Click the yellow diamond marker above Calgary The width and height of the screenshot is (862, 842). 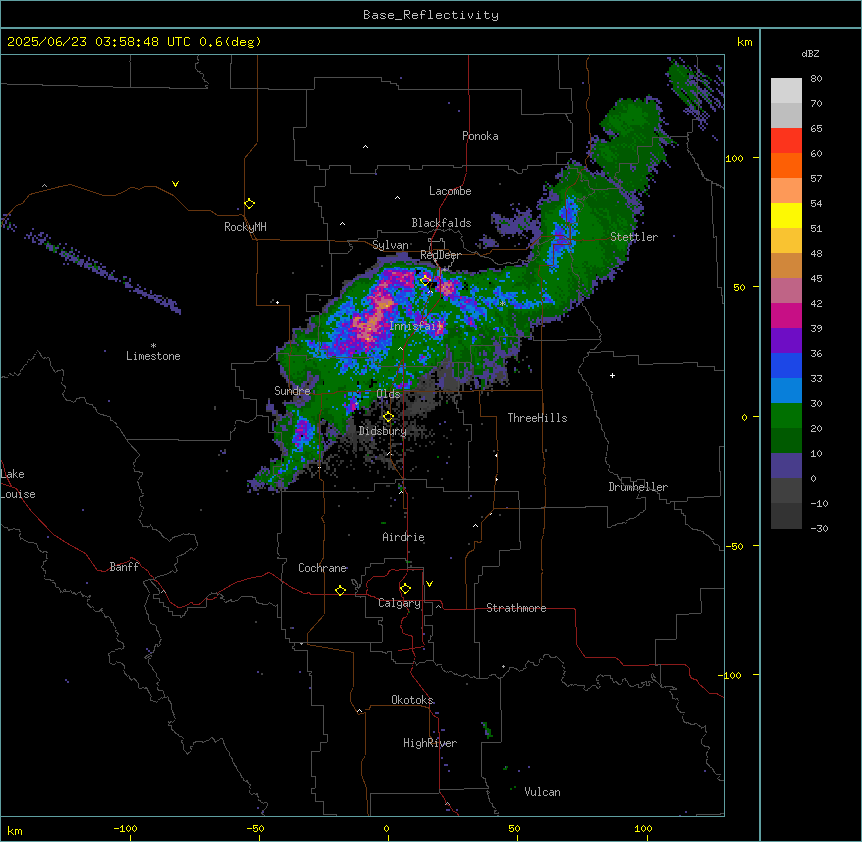405,589
